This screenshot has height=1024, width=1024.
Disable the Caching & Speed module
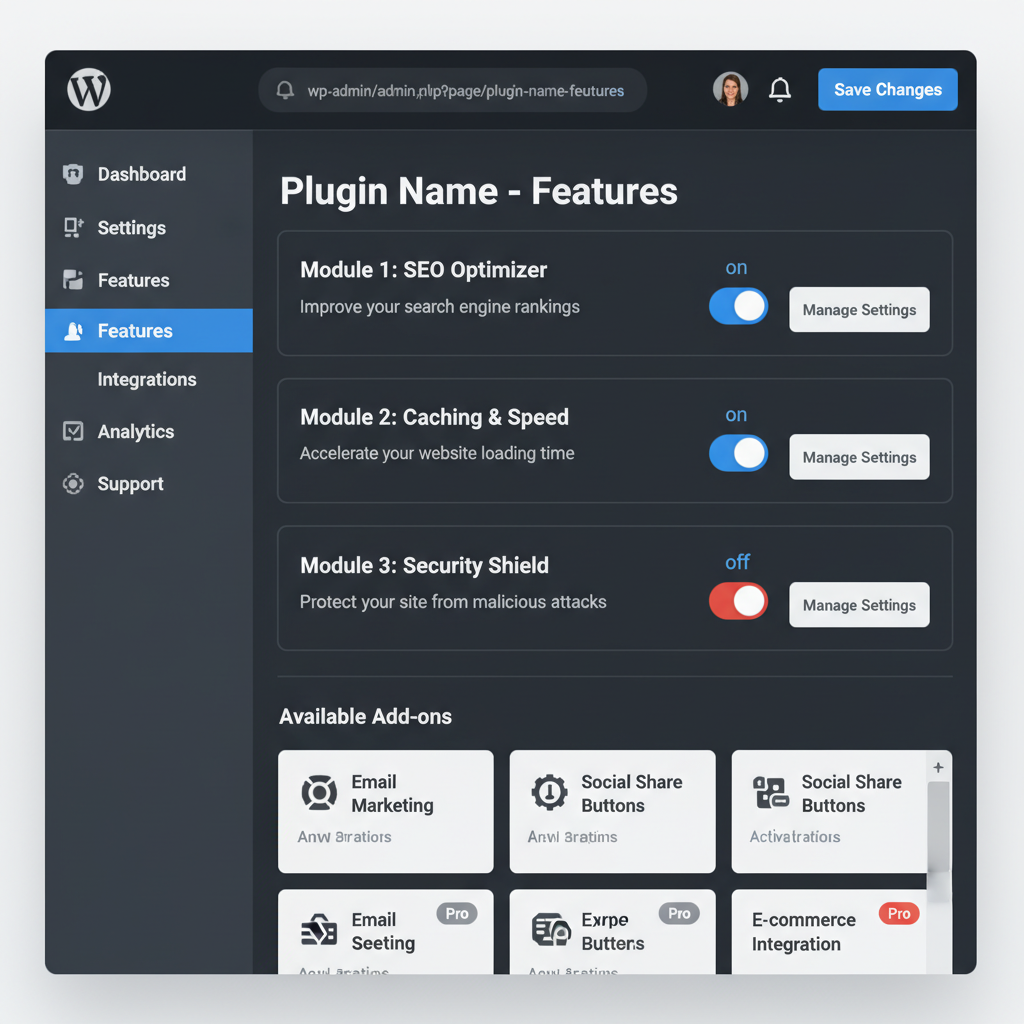738,453
